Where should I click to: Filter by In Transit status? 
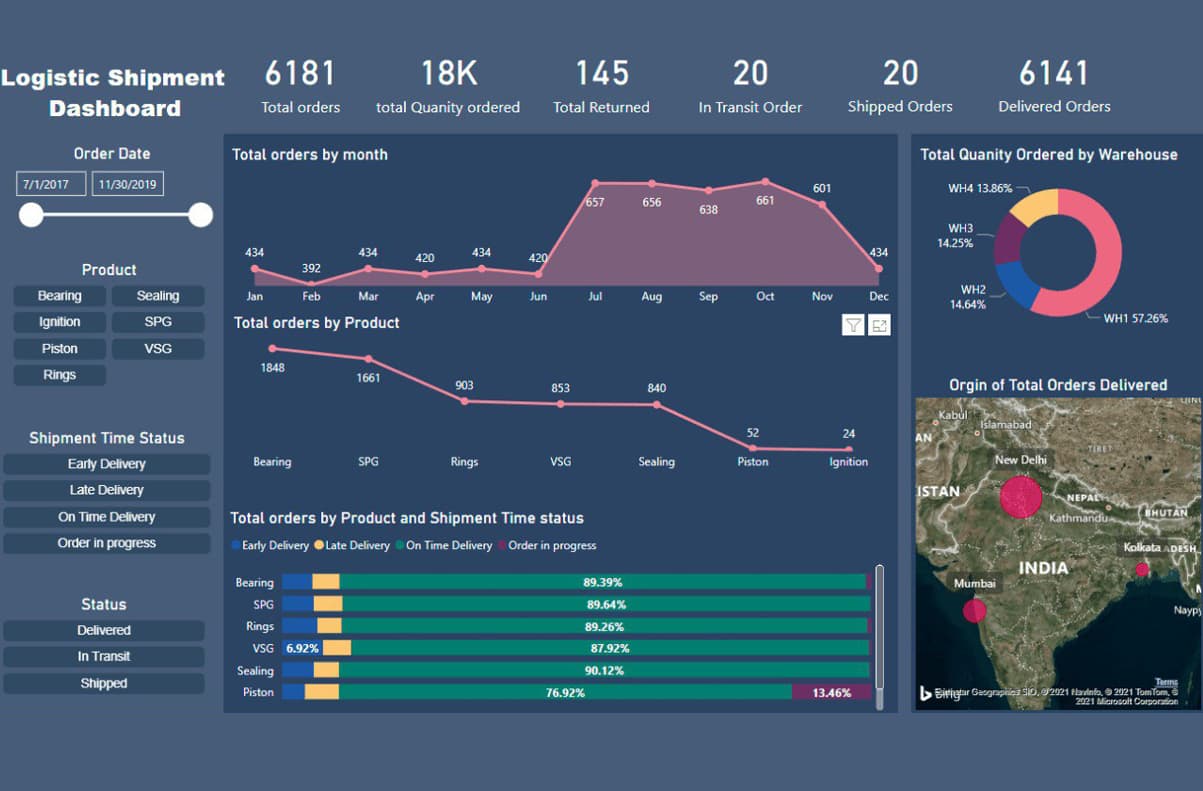104,657
